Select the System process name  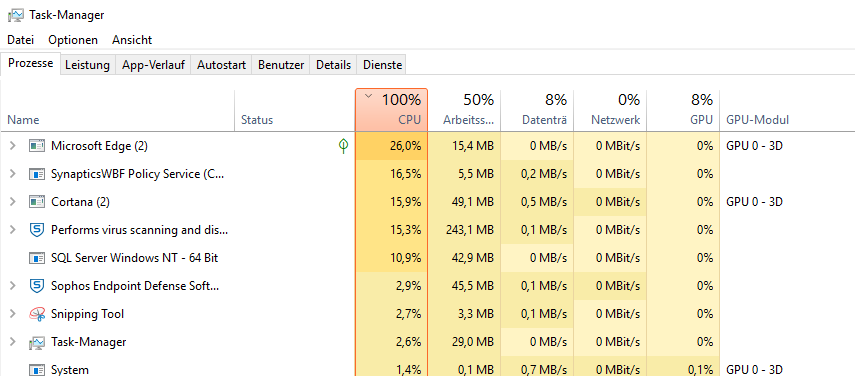click(70, 370)
